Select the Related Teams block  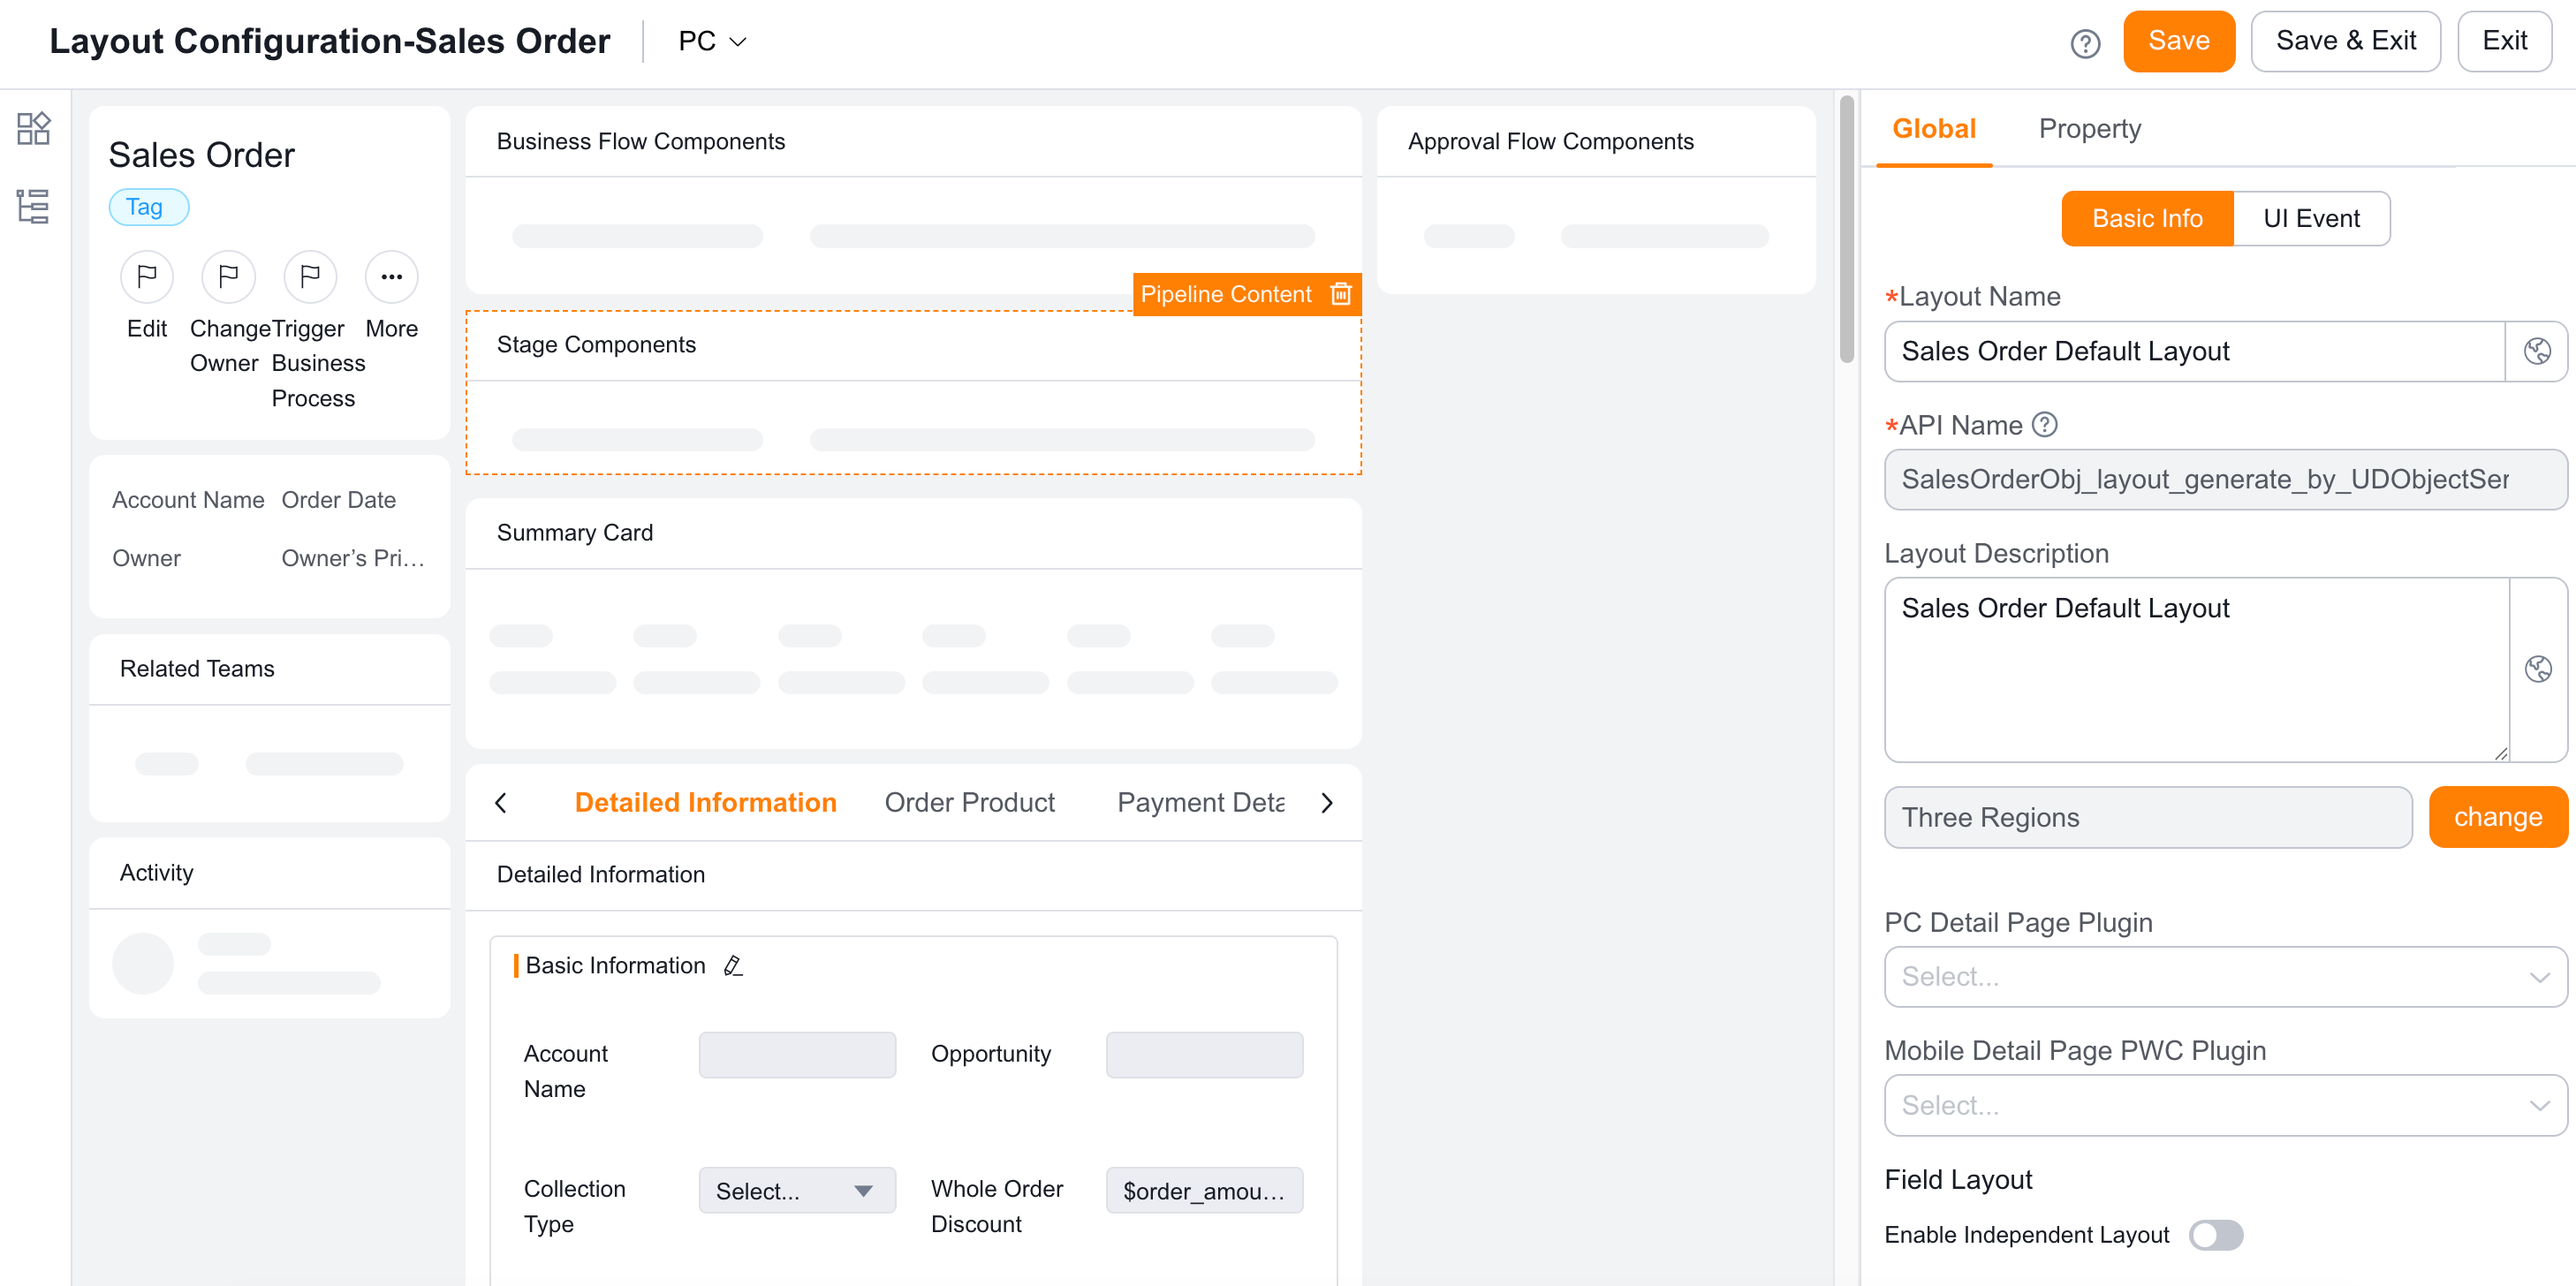point(269,728)
